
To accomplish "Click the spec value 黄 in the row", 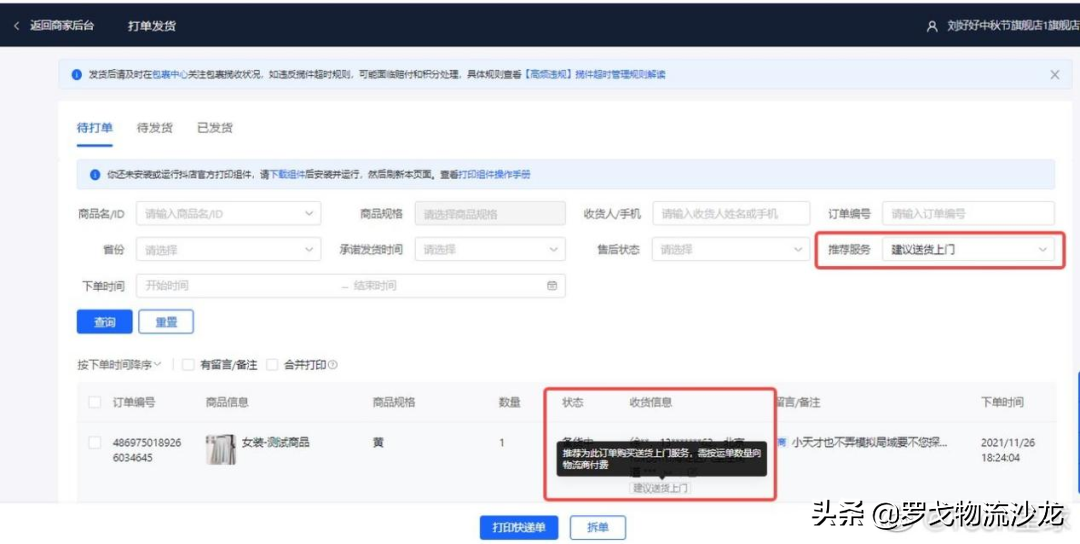I will coord(378,442).
